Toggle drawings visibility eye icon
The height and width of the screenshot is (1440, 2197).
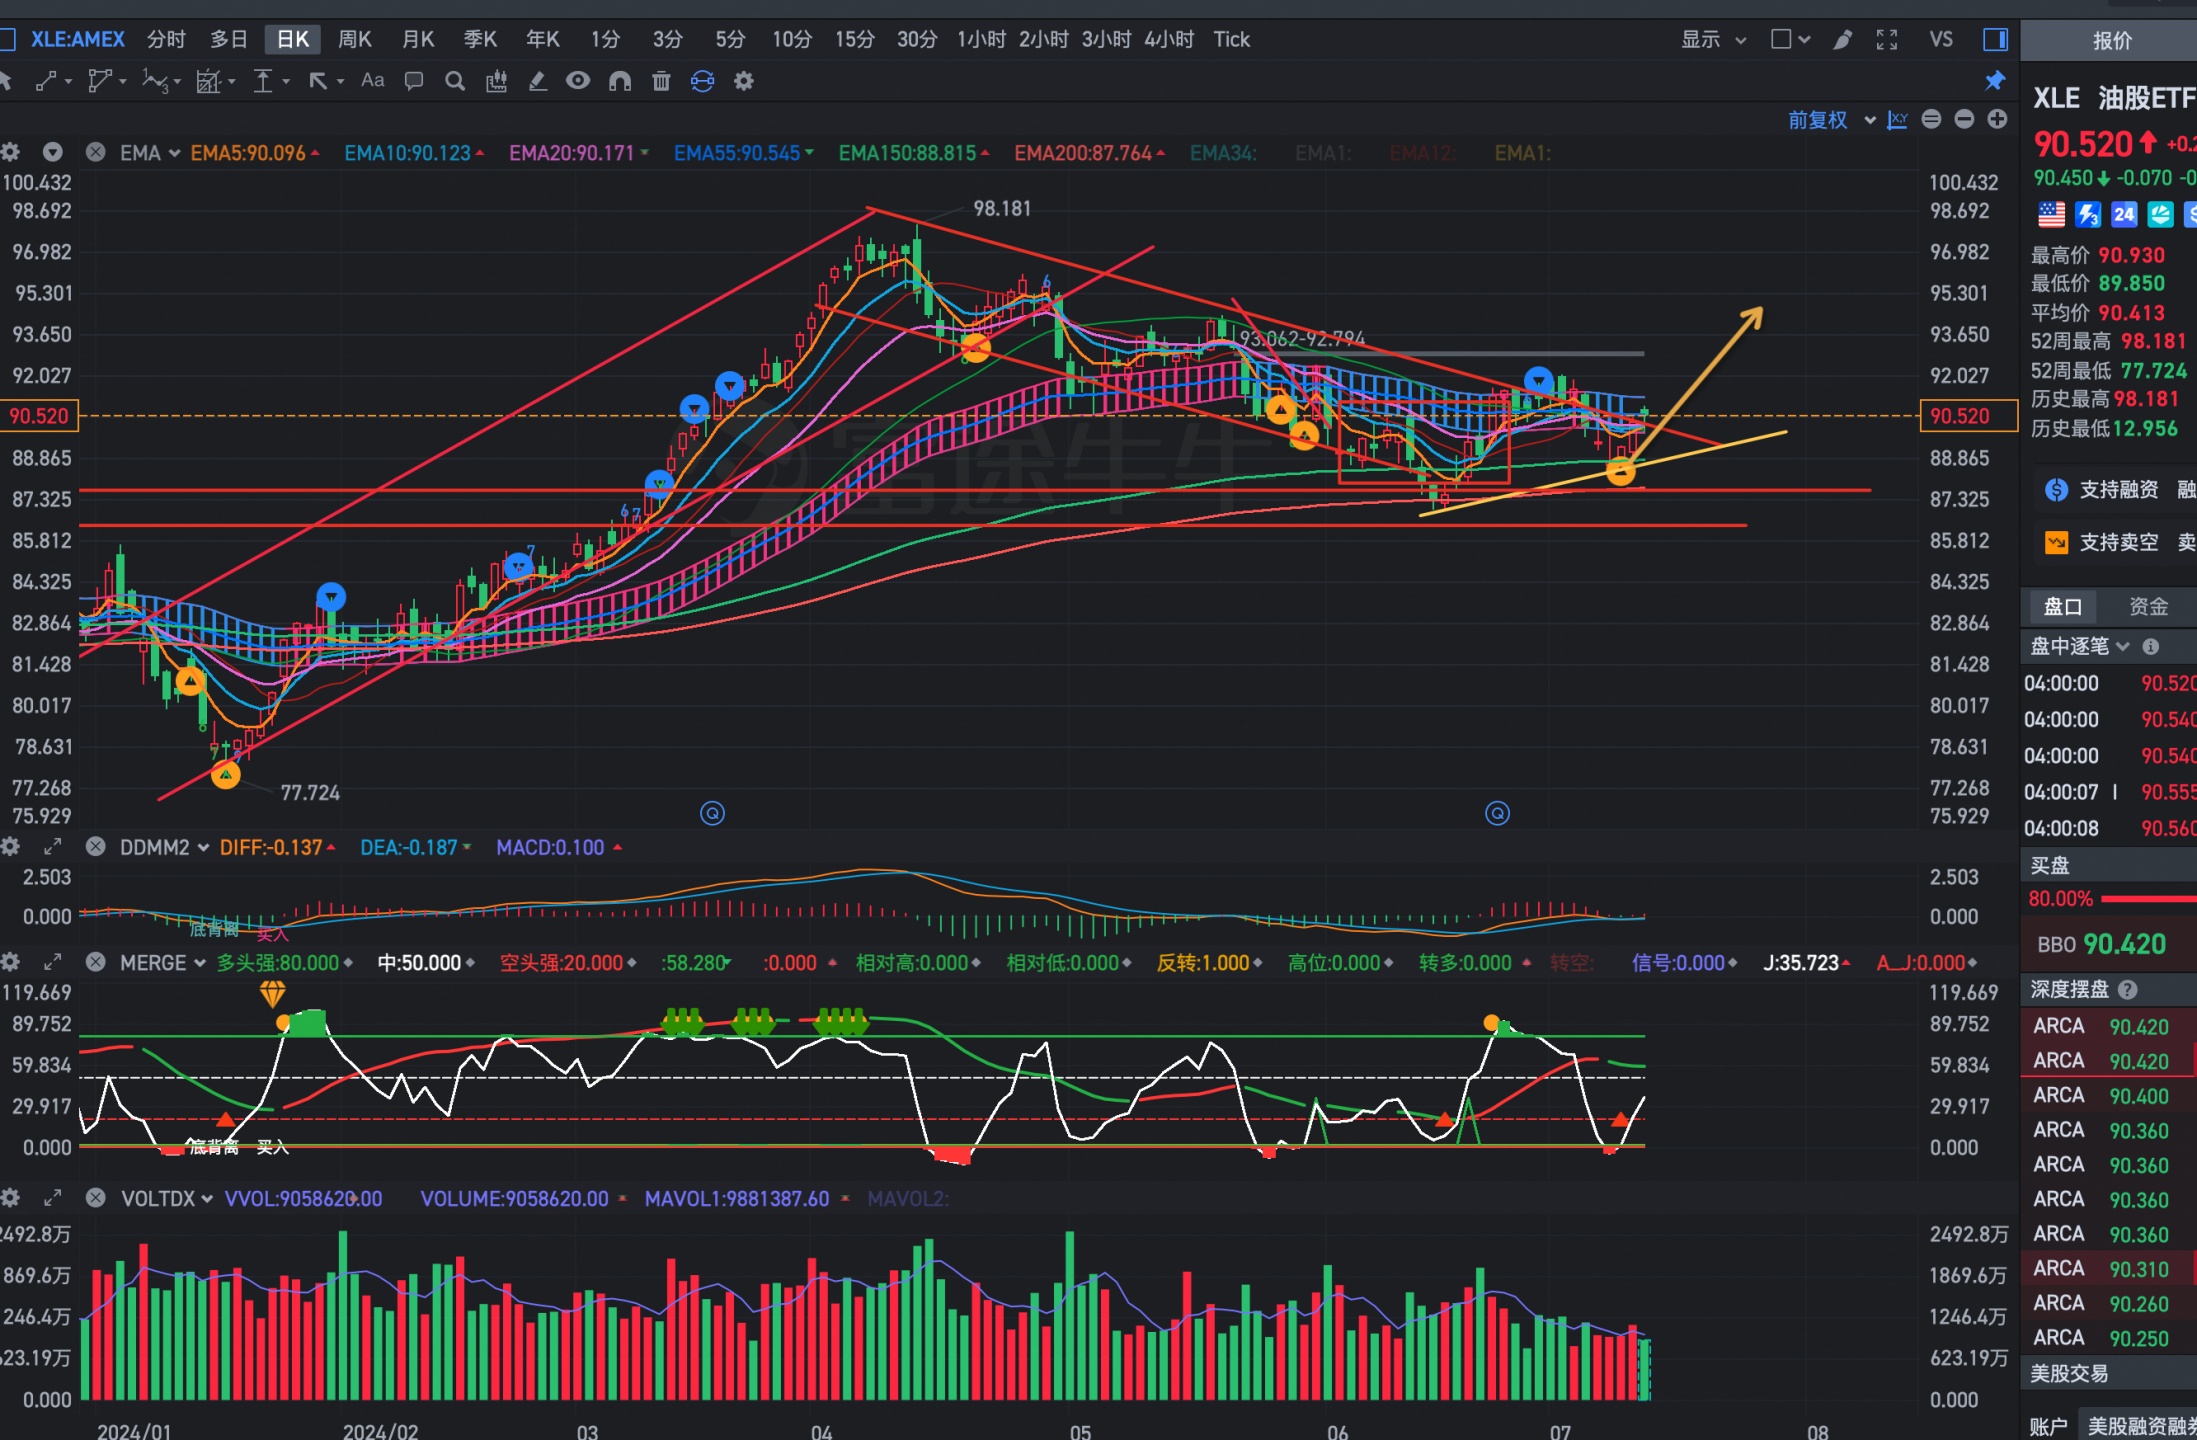click(x=578, y=82)
